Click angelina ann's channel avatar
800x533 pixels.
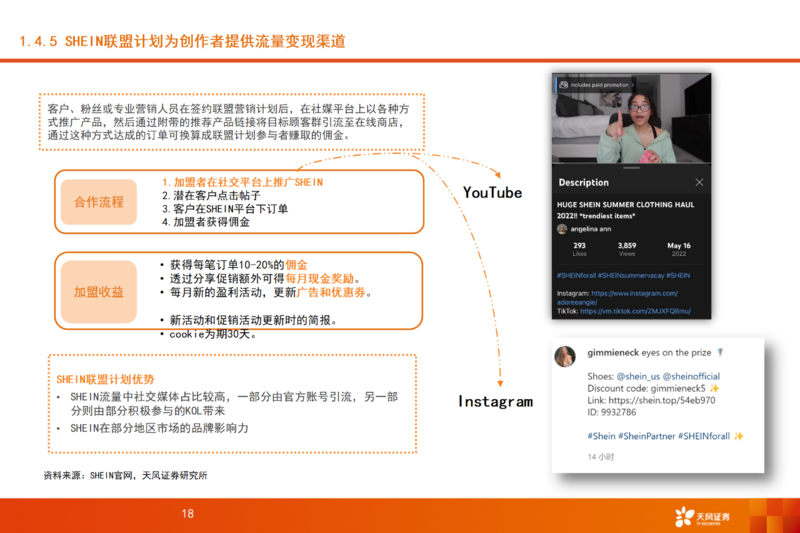pos(562,228)
